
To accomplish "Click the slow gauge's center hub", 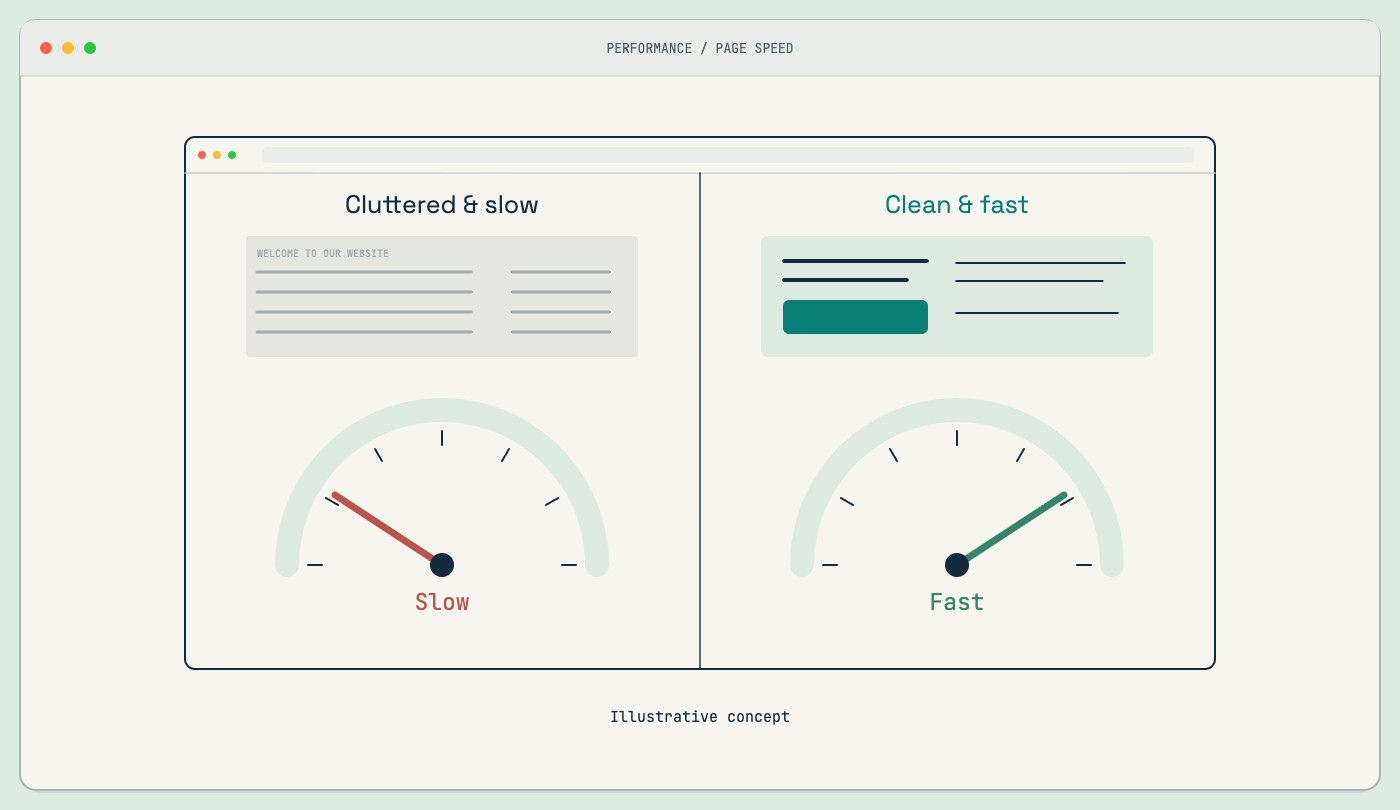I will pos(442,565).
